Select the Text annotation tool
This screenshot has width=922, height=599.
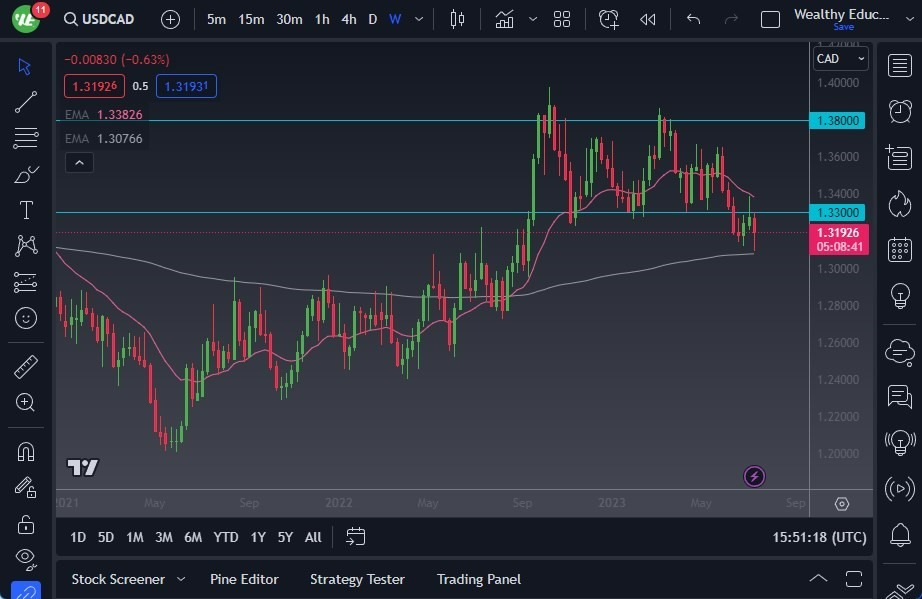(25, 210)
